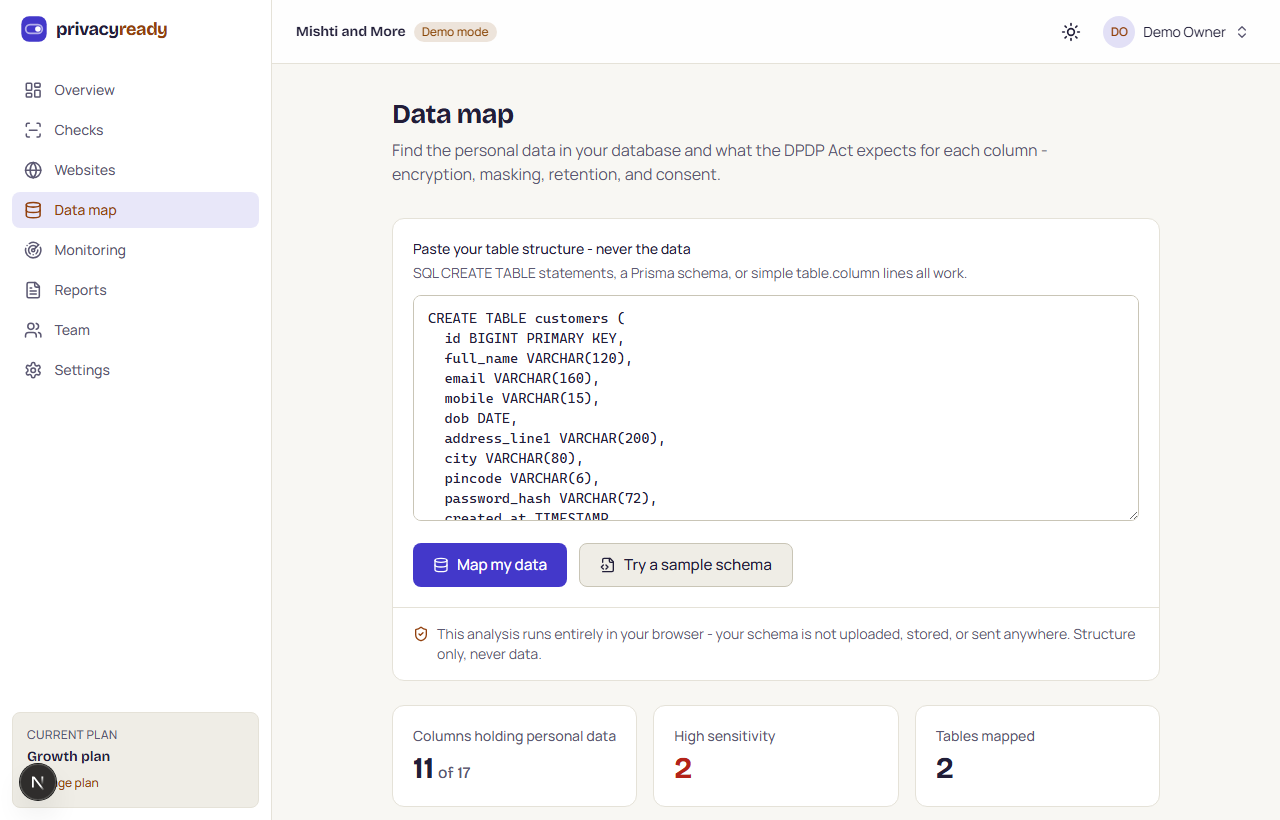Open the Overview page icon
Screen dimensions: 1280x820
(x=33, y=90)
